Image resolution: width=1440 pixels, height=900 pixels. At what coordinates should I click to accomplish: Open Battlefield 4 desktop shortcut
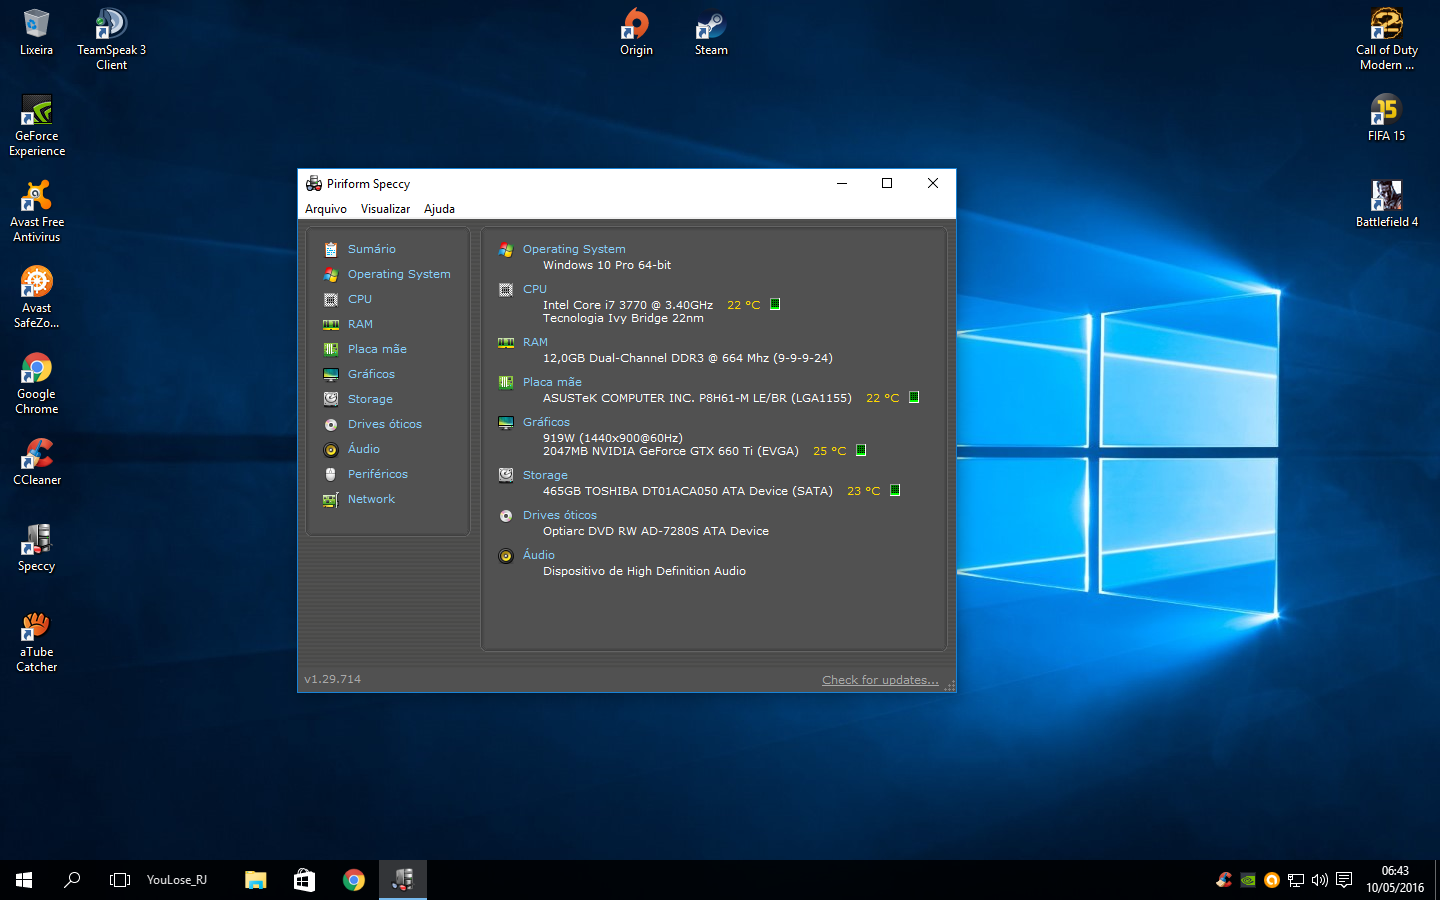tap(1386, 205)
